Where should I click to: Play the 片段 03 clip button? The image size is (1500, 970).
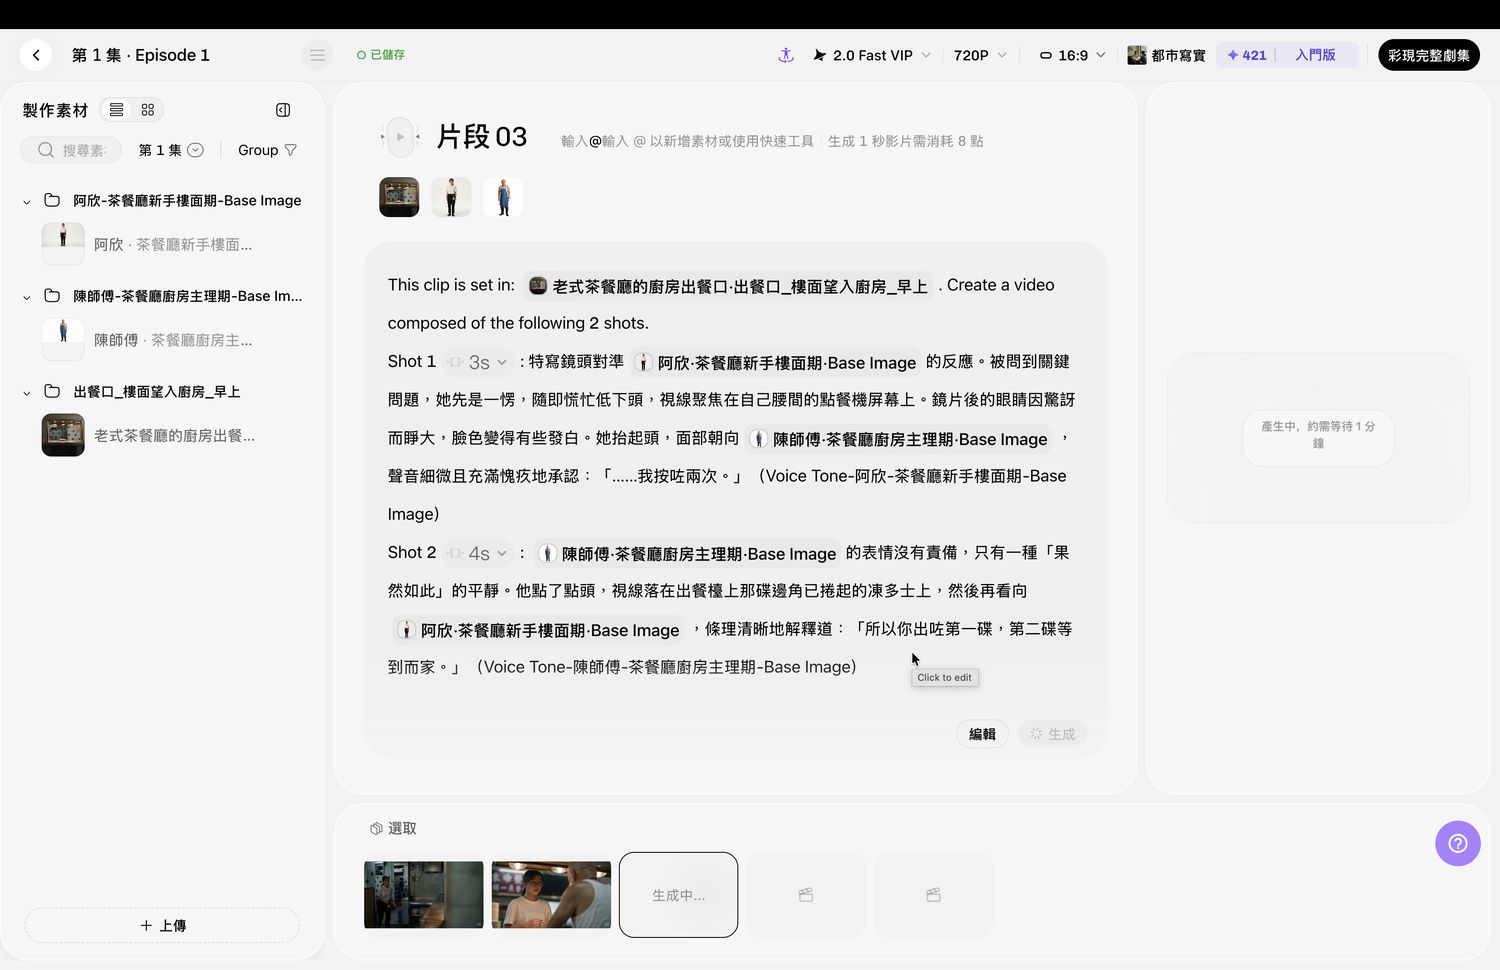pyautogui.click(x=400, y=137)
